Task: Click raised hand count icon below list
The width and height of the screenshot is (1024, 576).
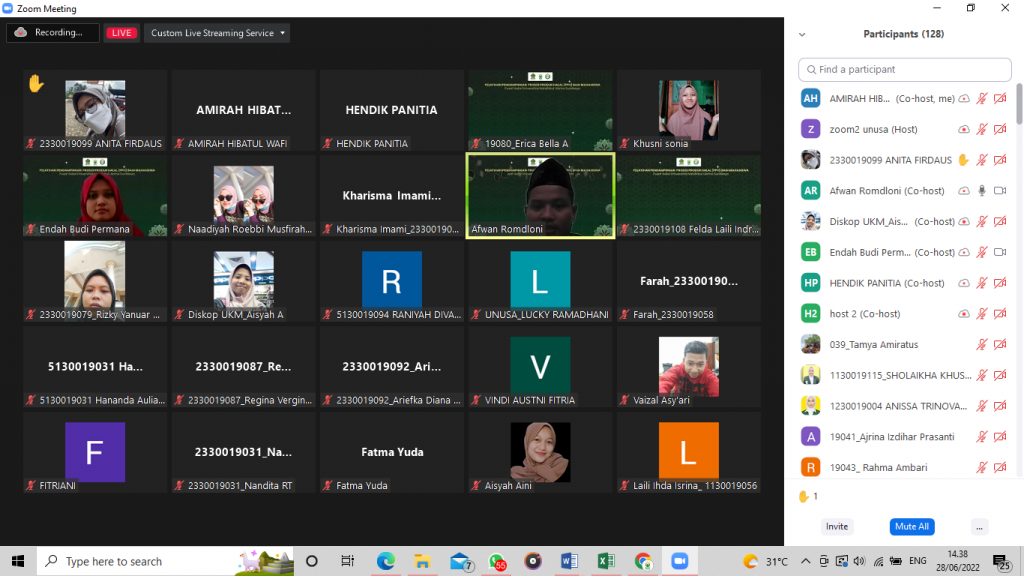Action: (x=804, y=496)
